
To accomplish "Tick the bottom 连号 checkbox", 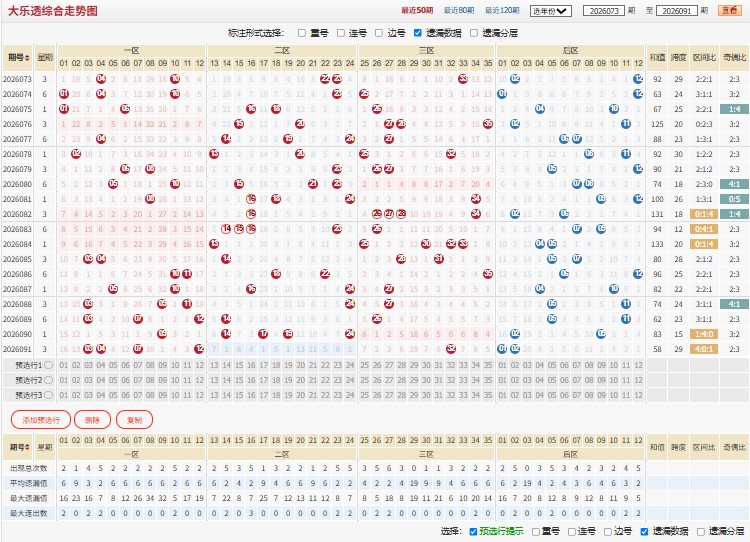I will (572, 531).
